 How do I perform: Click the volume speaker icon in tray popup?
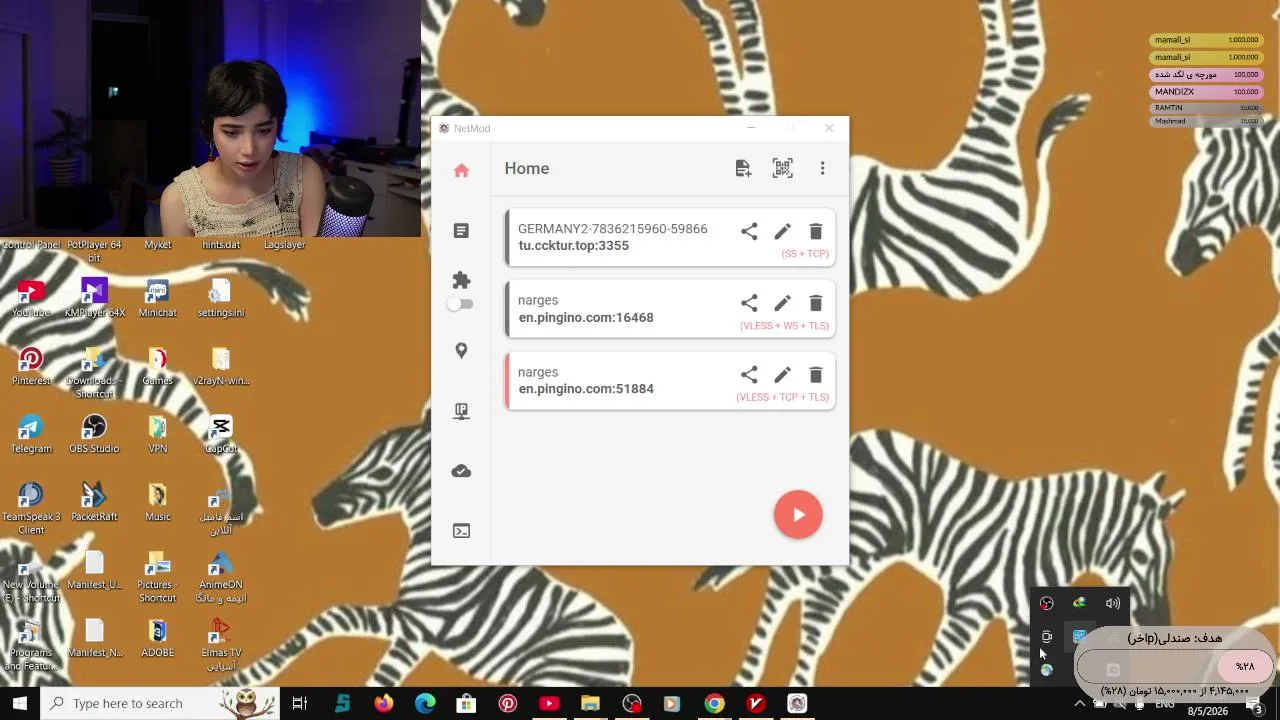[1113, 603]
